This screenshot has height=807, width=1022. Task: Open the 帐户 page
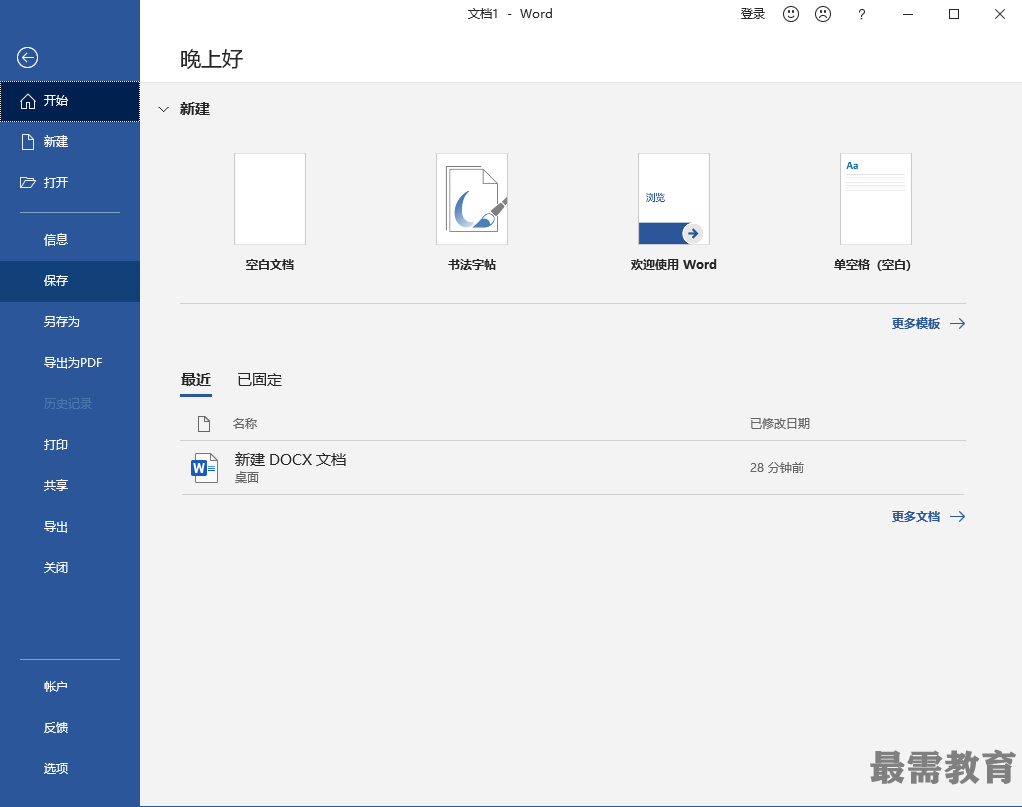tap(70, 686)
